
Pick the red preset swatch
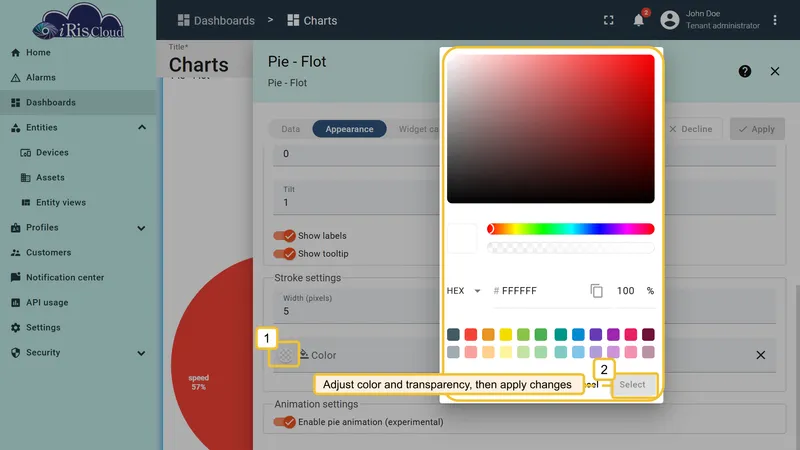click(x=470, y=335)
